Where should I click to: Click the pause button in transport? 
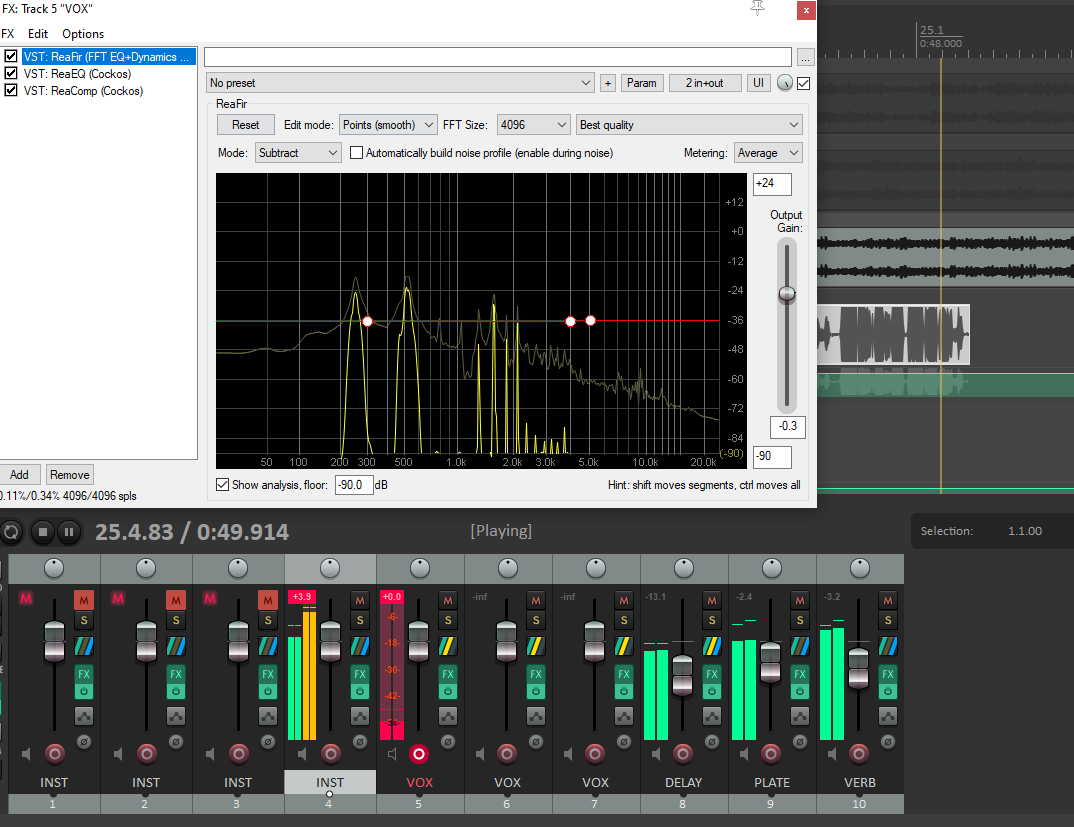[69, 532]
